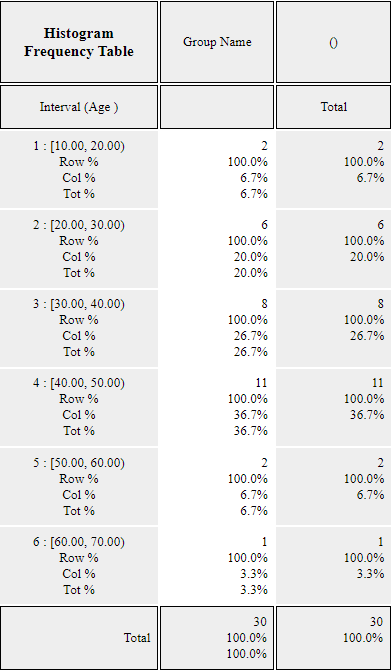Select the Group Name header cell

tap(217, 42)
